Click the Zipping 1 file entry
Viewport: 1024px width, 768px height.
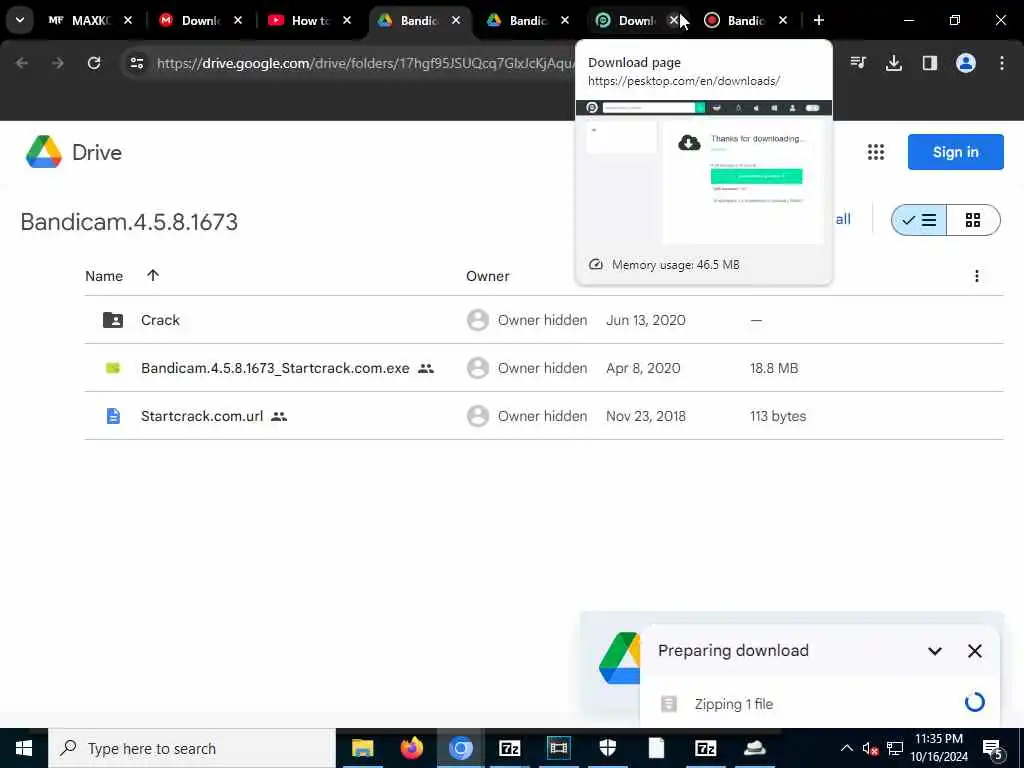pos(820,703)
